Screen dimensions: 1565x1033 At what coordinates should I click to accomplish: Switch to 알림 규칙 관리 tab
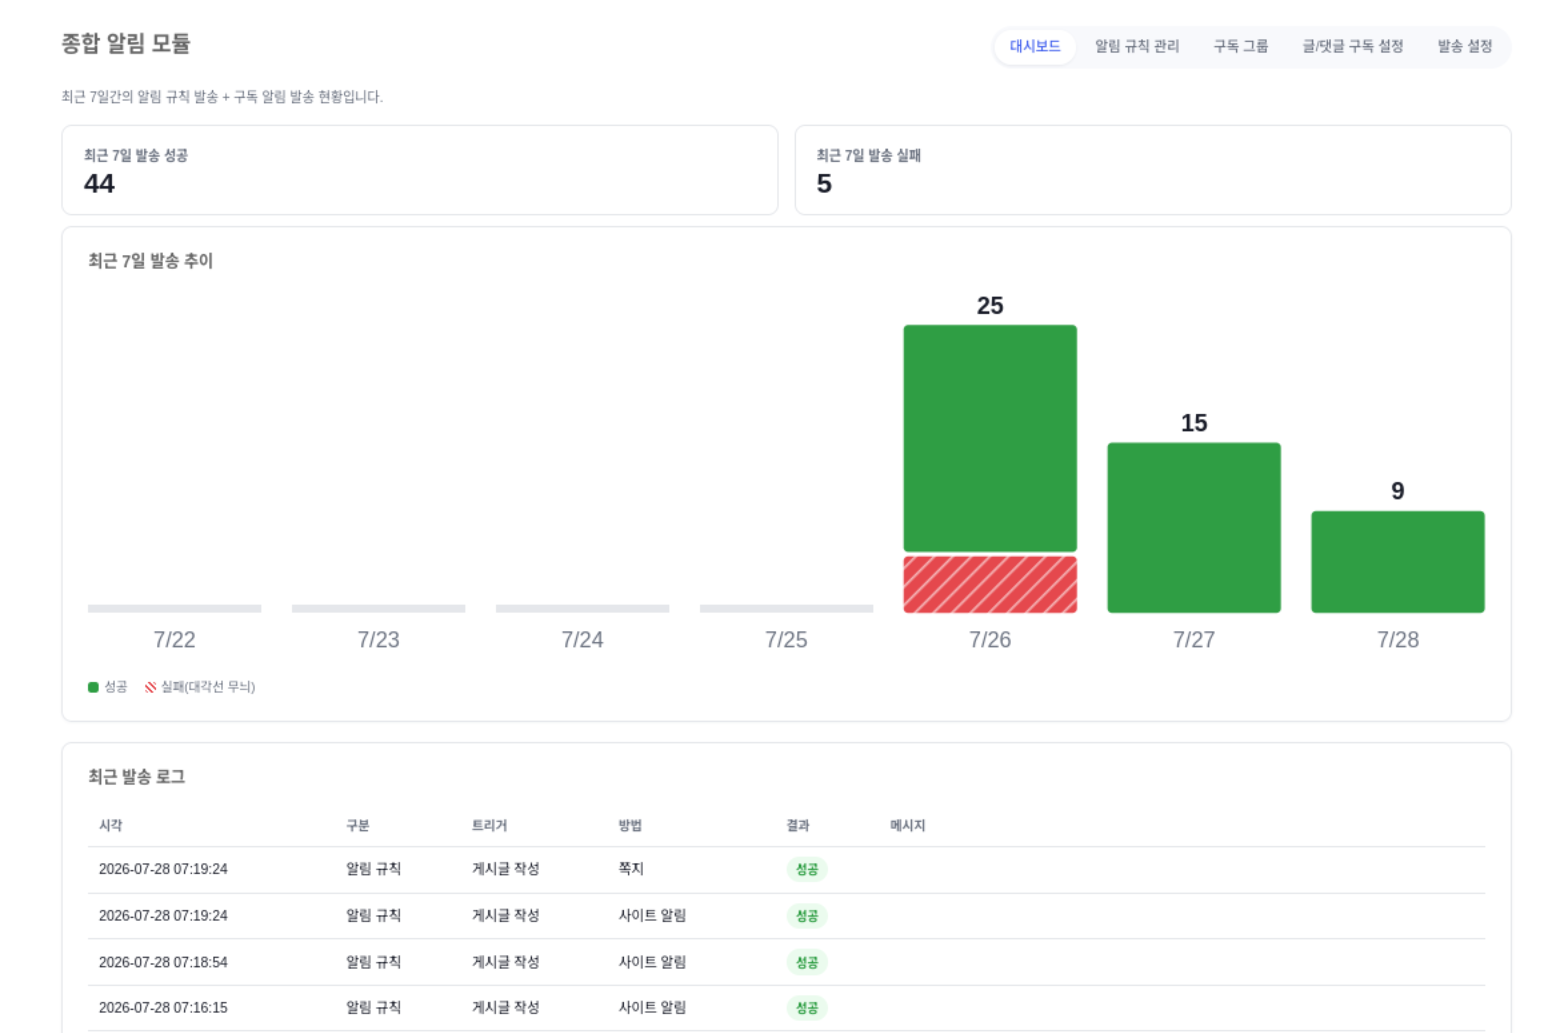(x=1137, y=47)
